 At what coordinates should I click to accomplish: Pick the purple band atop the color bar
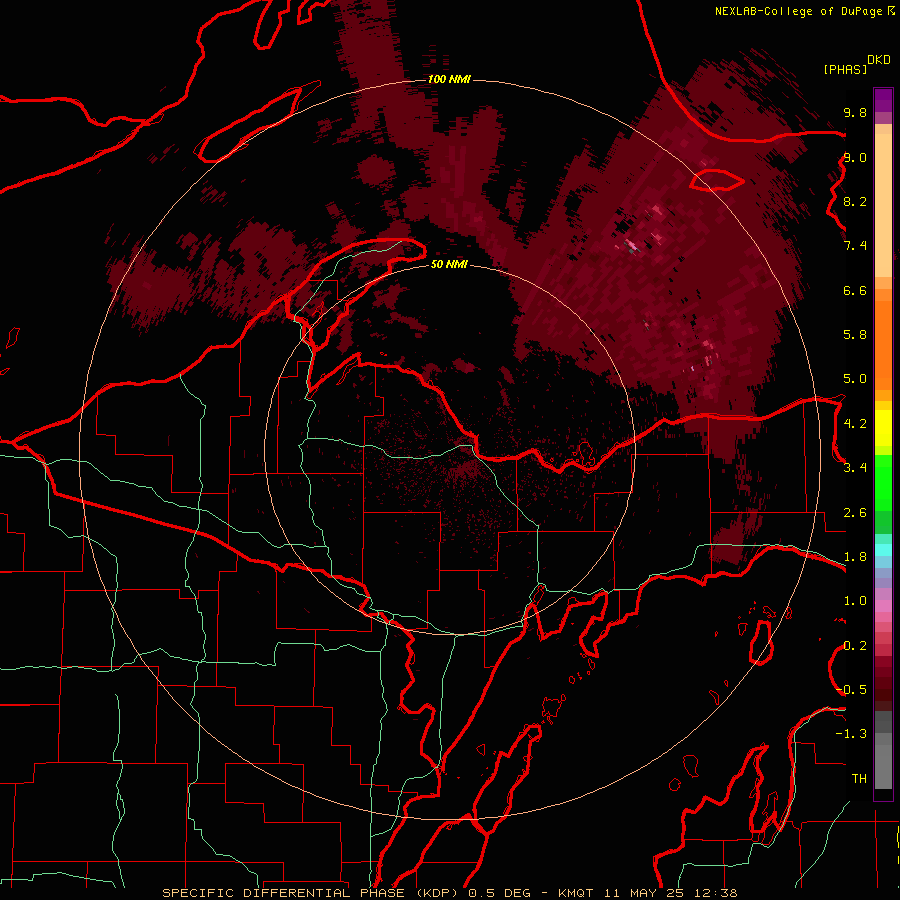[x=883, y=100]
